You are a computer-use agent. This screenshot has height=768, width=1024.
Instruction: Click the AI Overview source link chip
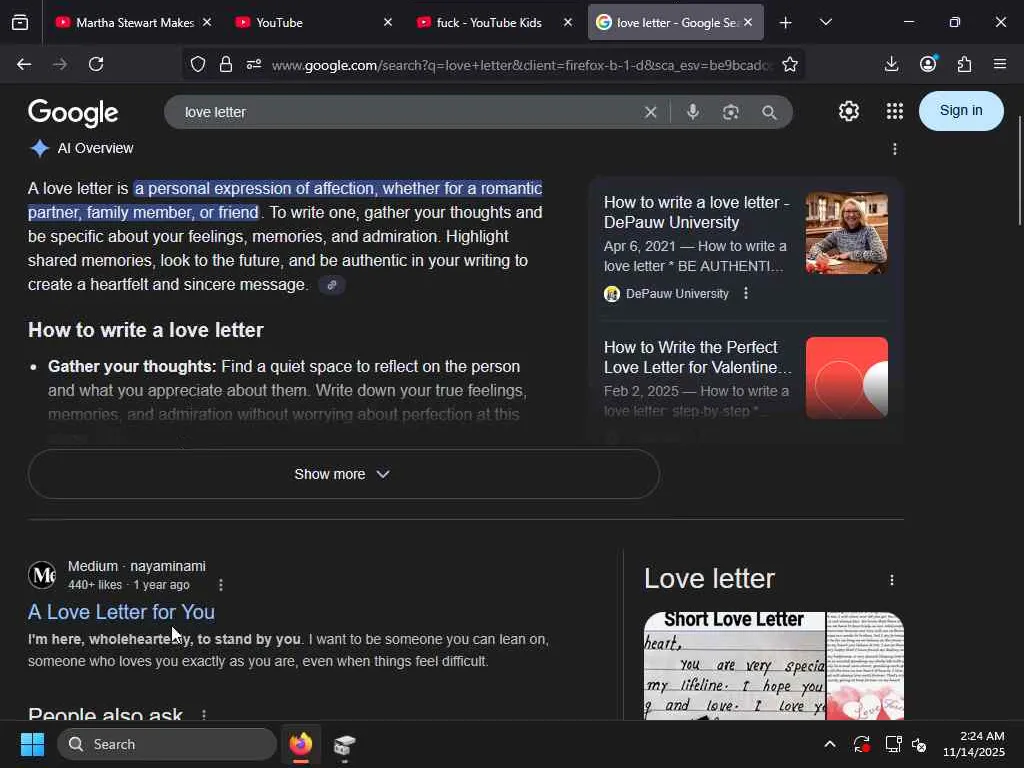[x=332, y=285]
